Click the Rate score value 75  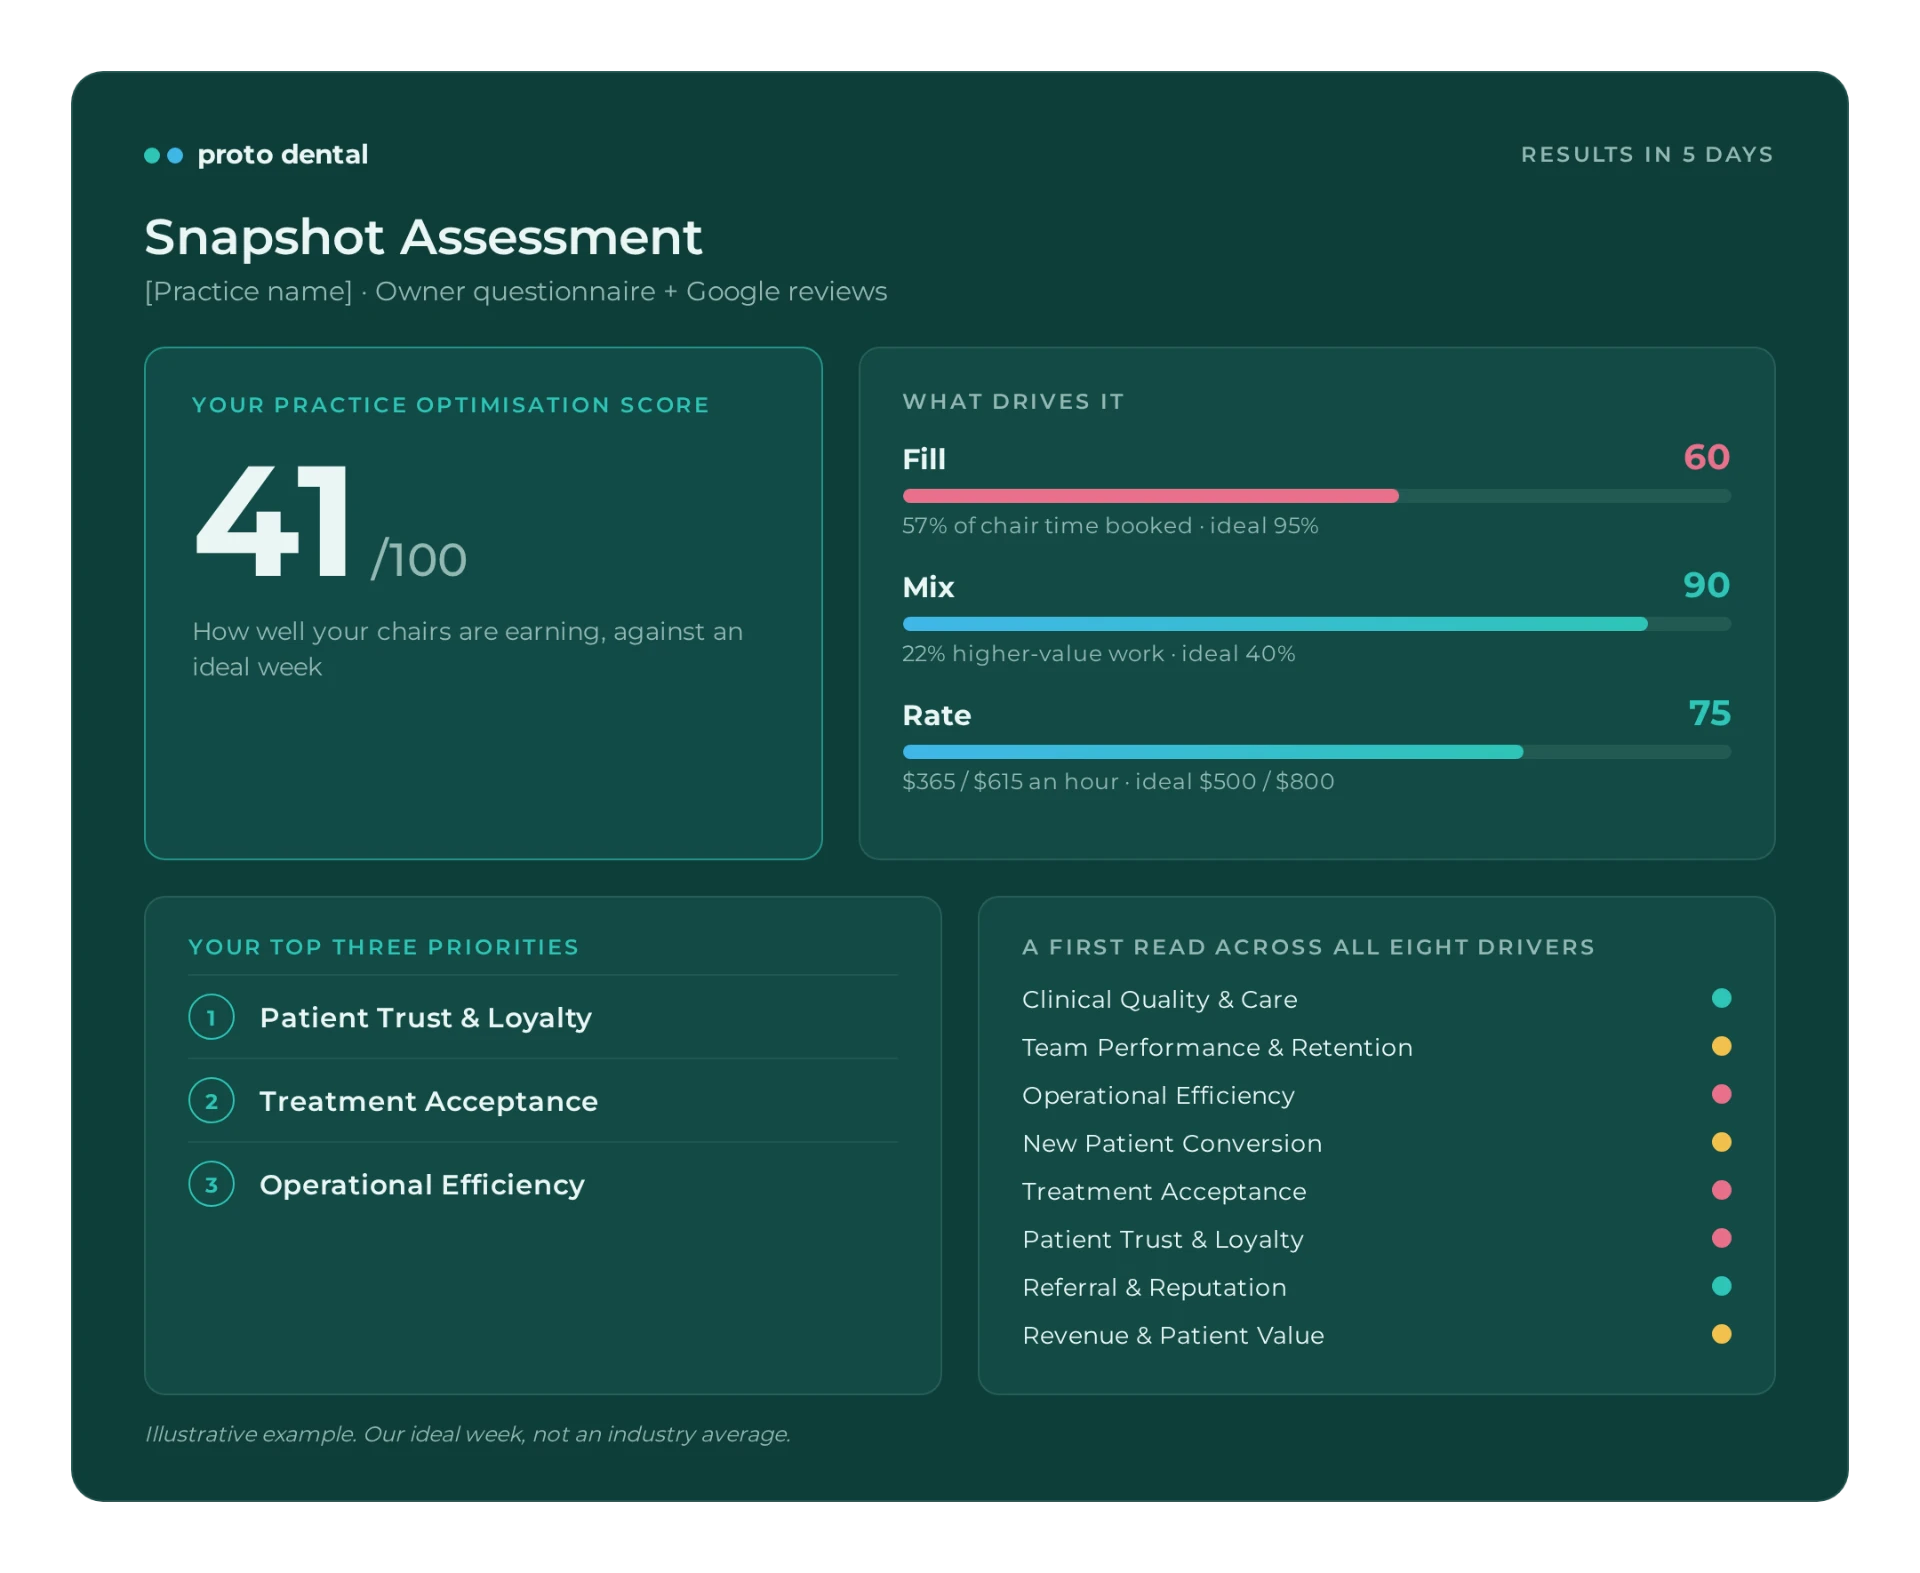point(1709,713)
